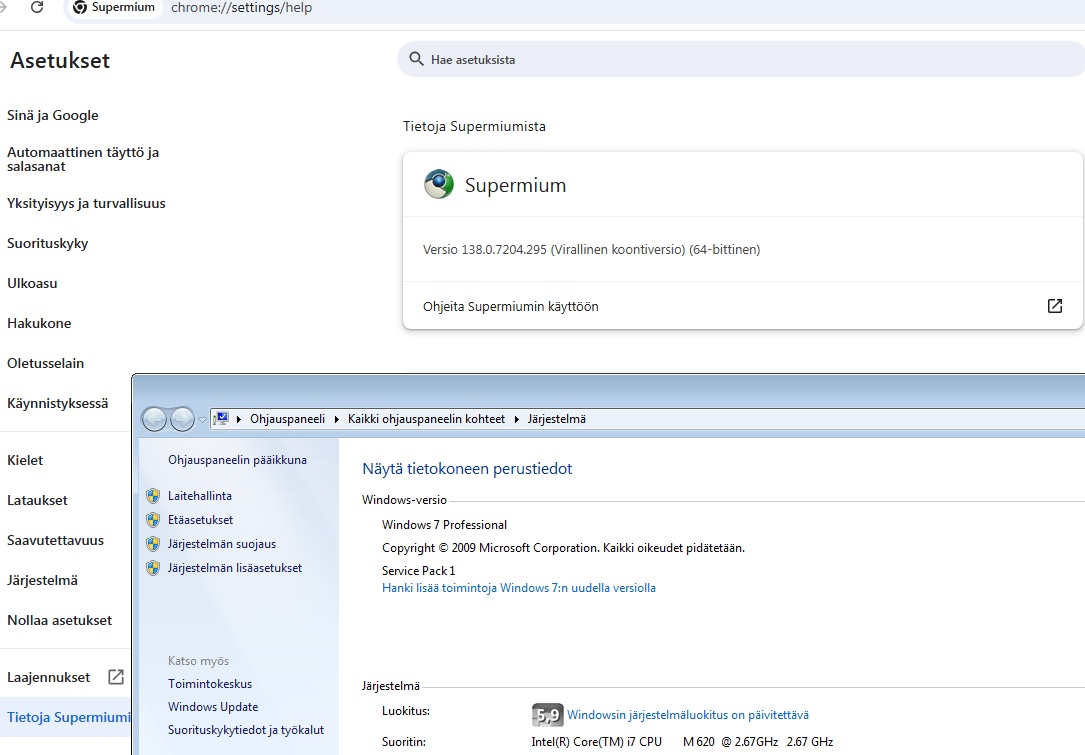Click the shield icon beside Etäasetukset
The image size is (1085, 755).
(x=153, y=520)
